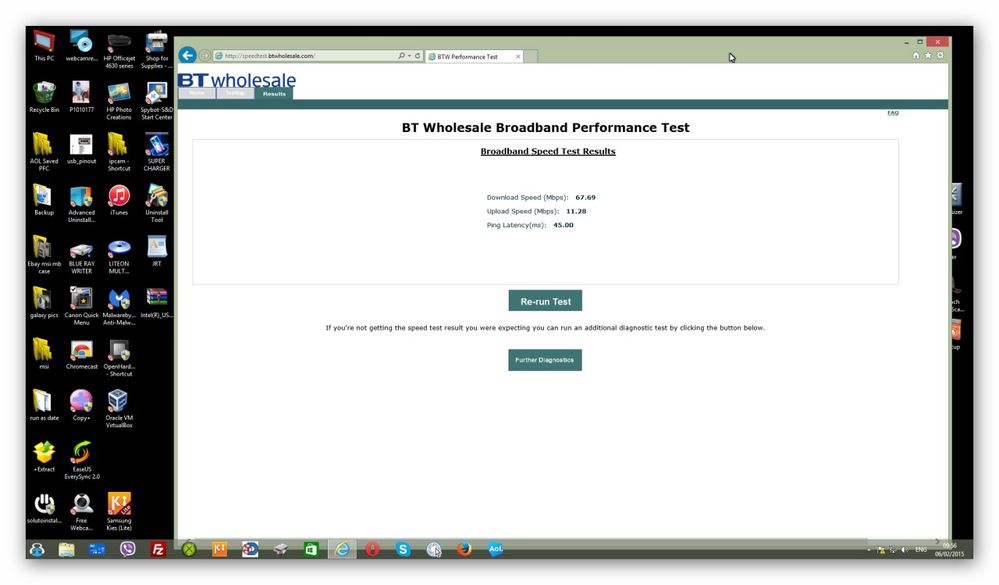
Task: Open webcam desktop shortcut icon
Action: pos(82,45)
